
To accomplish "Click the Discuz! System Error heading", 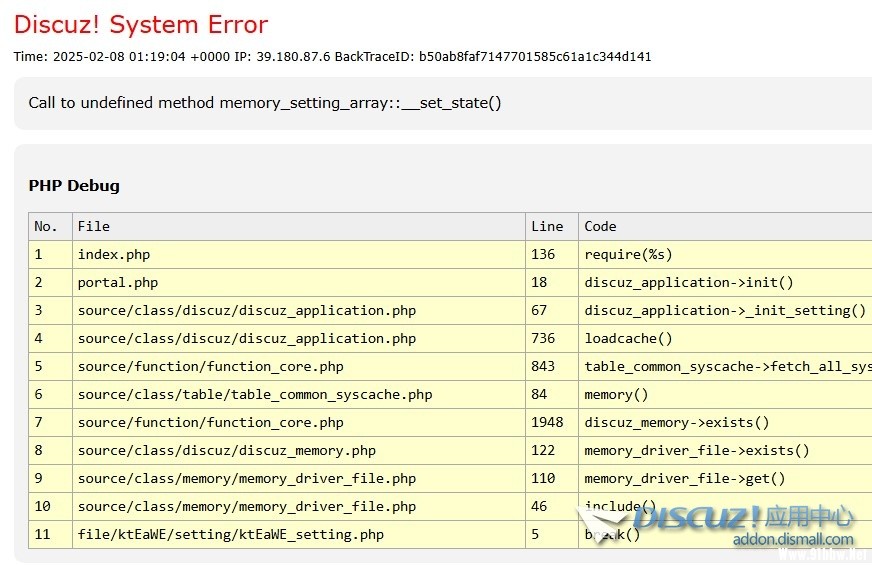I will click(x=141, y=25).
